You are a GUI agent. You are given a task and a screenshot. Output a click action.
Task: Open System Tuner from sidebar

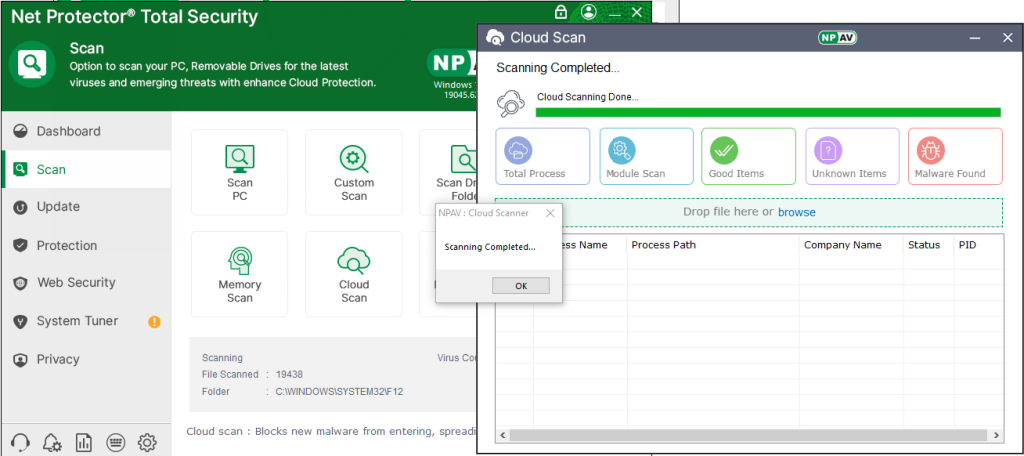click(77, 321)
